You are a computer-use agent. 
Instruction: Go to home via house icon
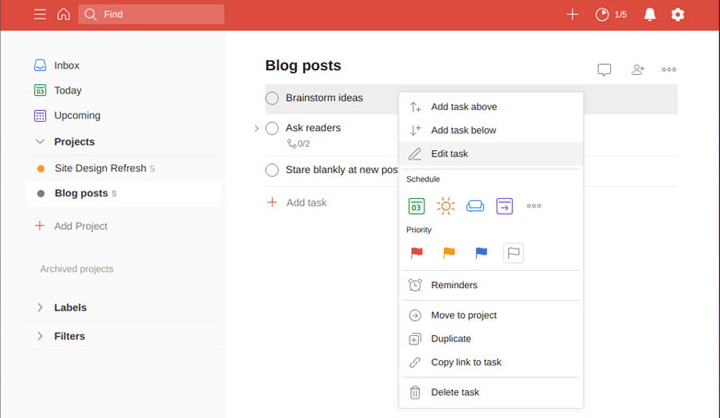pyautogui.click(x=63, y=14)
